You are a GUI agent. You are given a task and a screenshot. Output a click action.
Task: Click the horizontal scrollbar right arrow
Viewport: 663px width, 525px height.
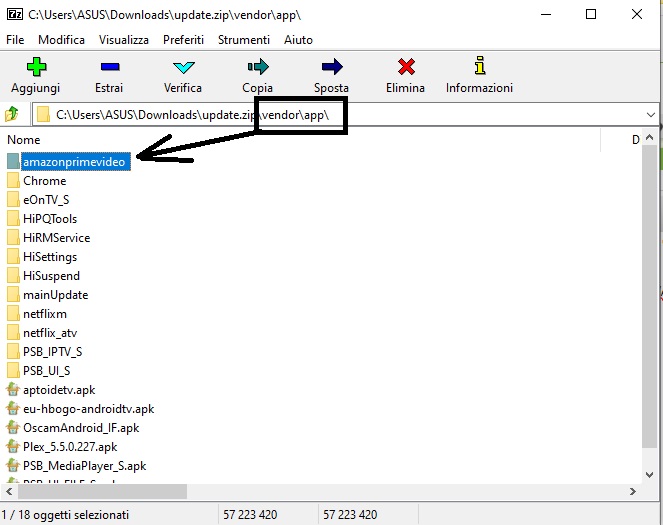(633, 492)
